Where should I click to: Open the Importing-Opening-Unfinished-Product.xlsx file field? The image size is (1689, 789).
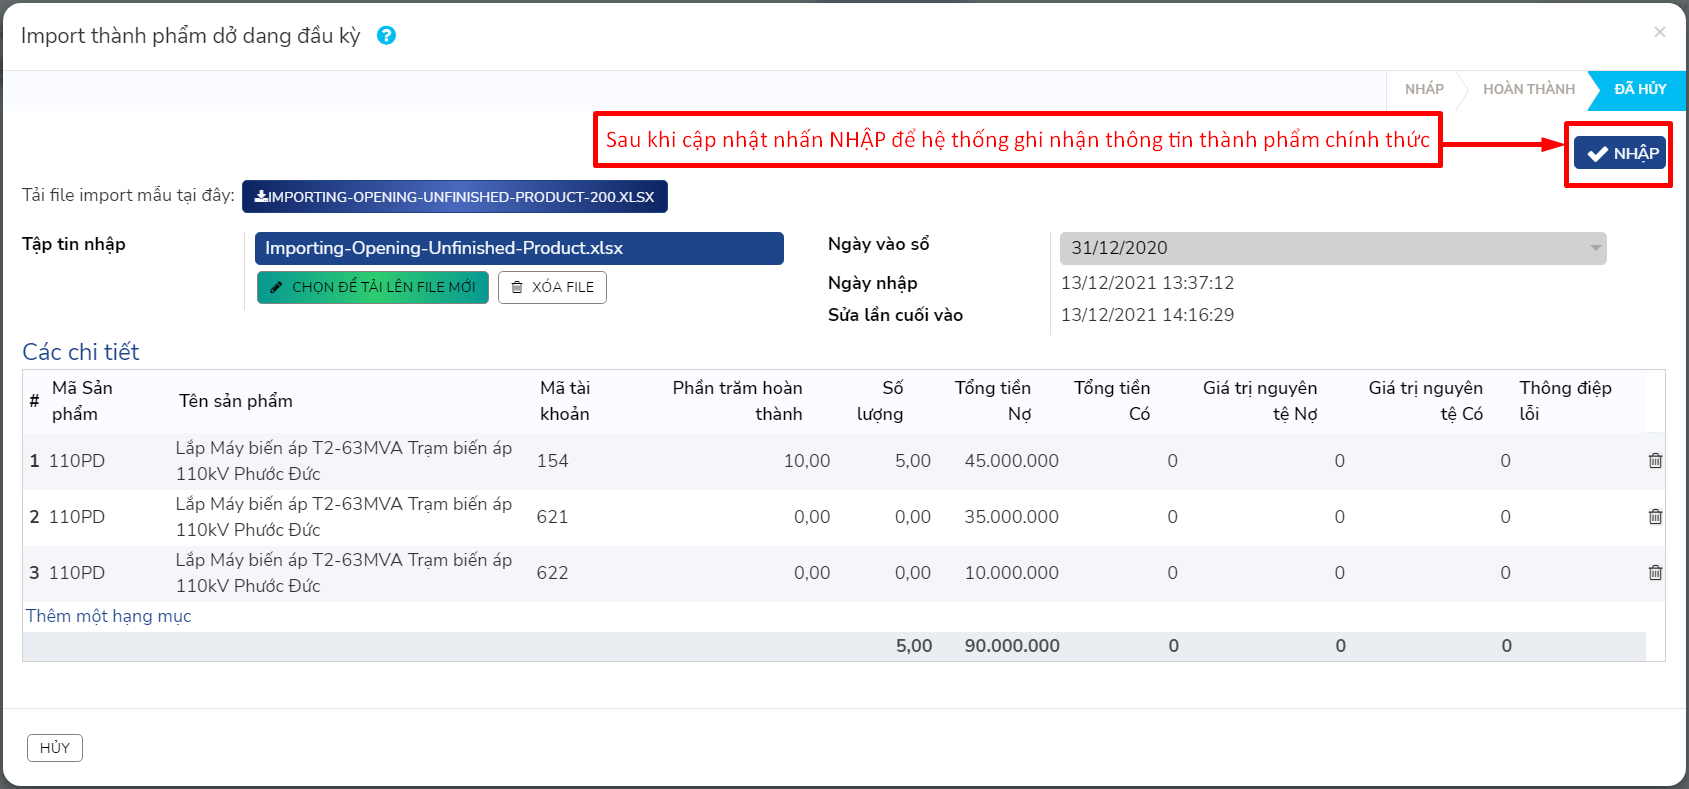coord(519,248)
